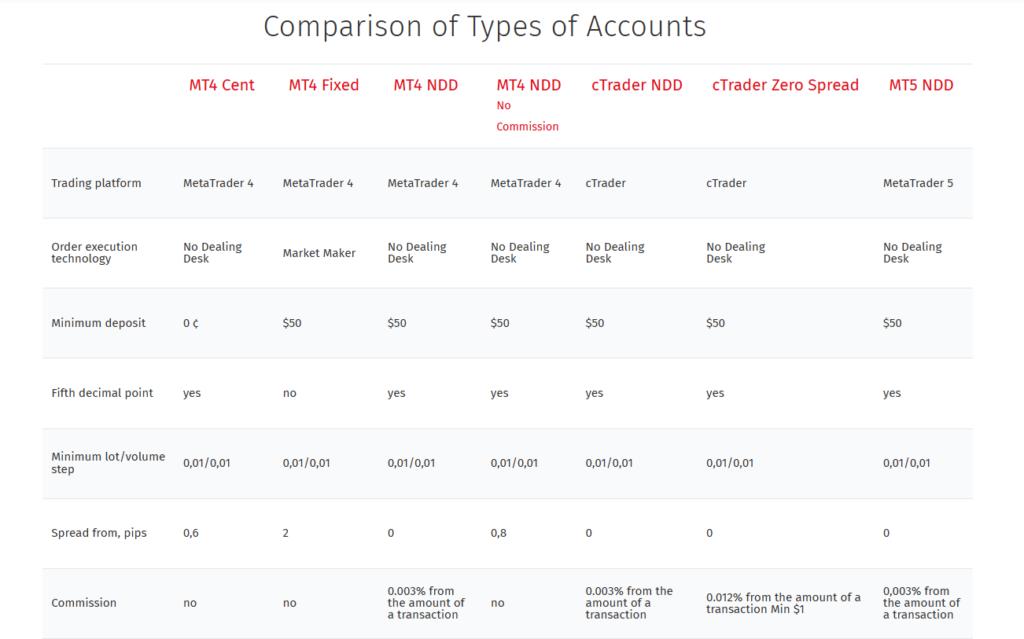1024x639 pixels.
Task: Select the '0,003% from the amount' MT5 commission
Action: [921, 602]
